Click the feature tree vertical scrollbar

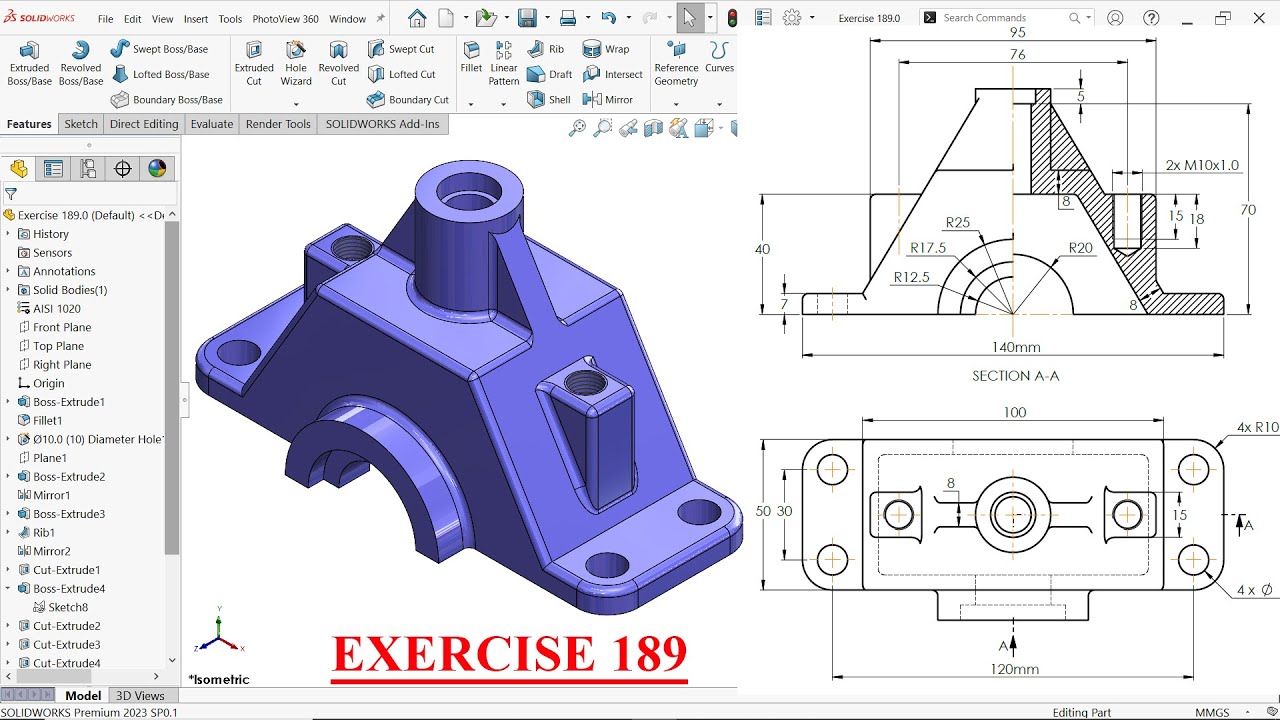click(172, 387)
